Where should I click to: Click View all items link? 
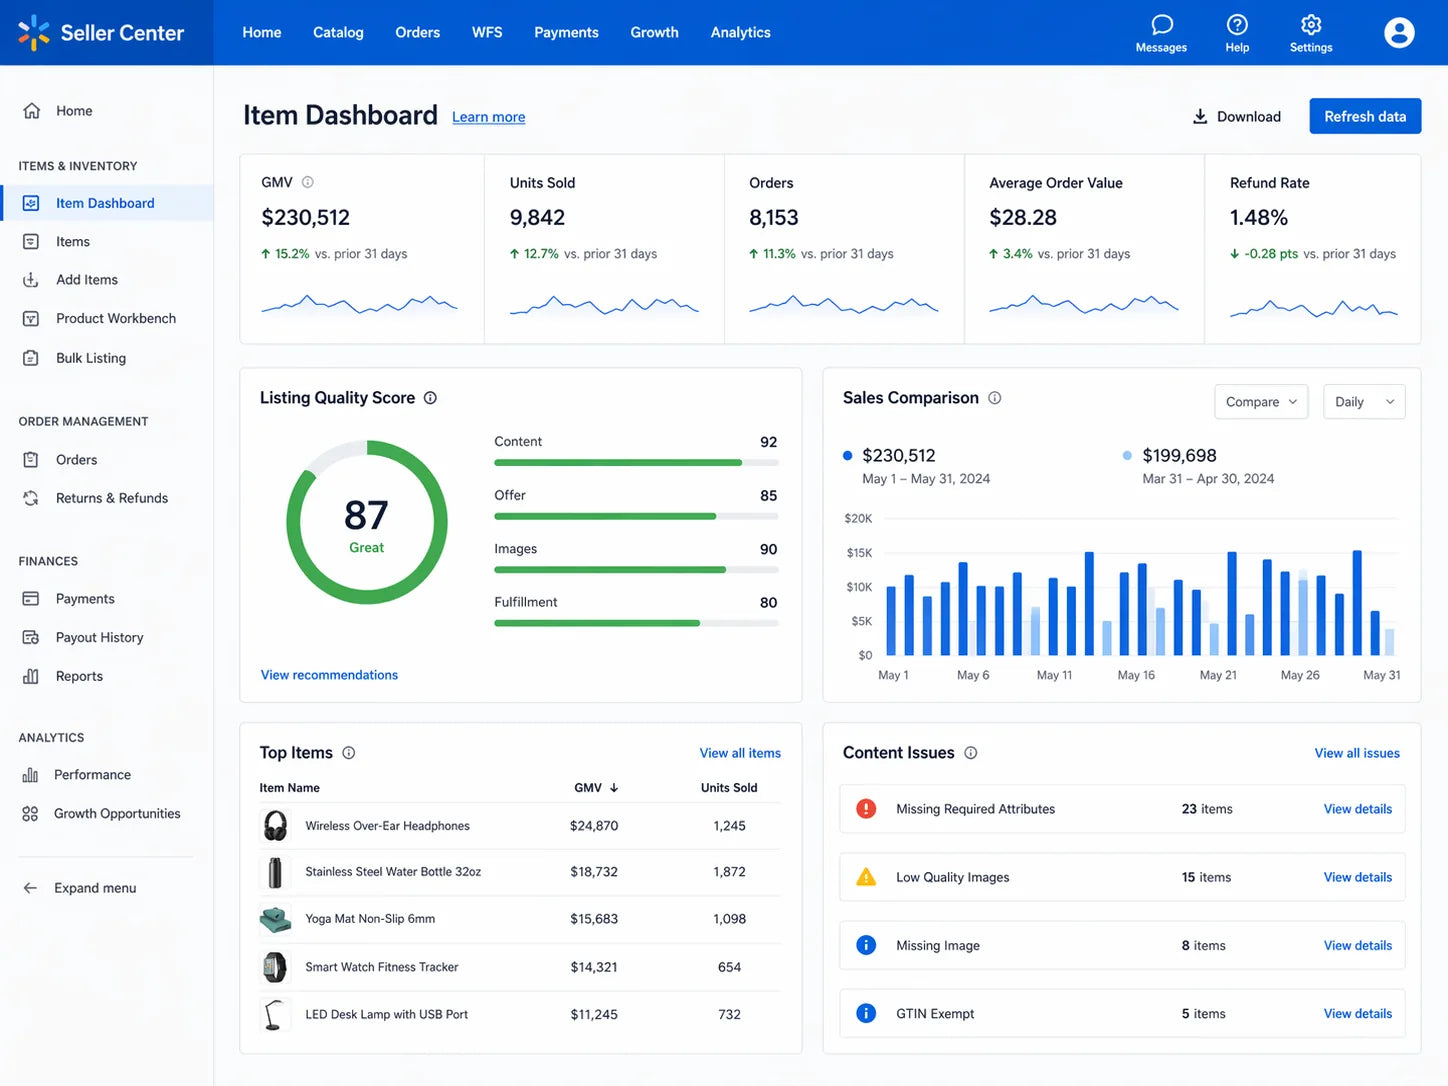(x=740, y=753)
